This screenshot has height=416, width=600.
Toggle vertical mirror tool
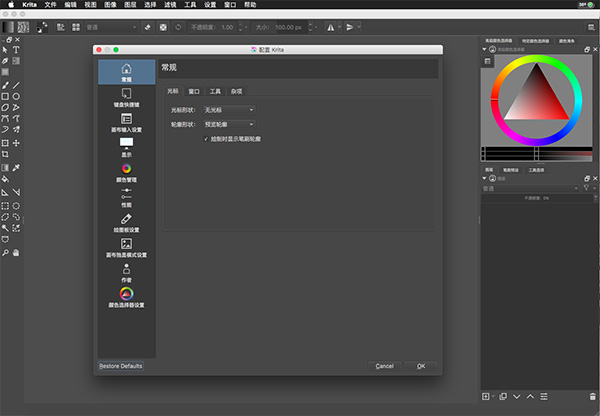coord(349,27)
